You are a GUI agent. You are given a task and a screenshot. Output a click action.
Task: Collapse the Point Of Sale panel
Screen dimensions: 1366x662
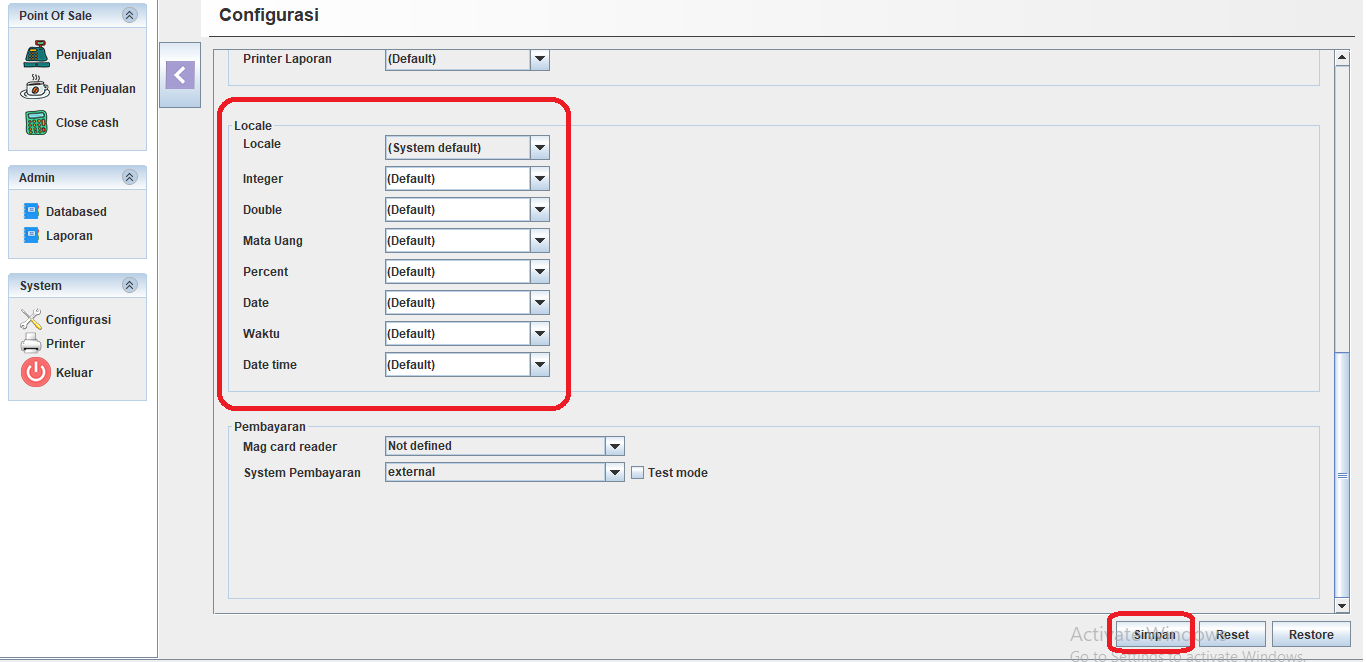pos(129,16)
